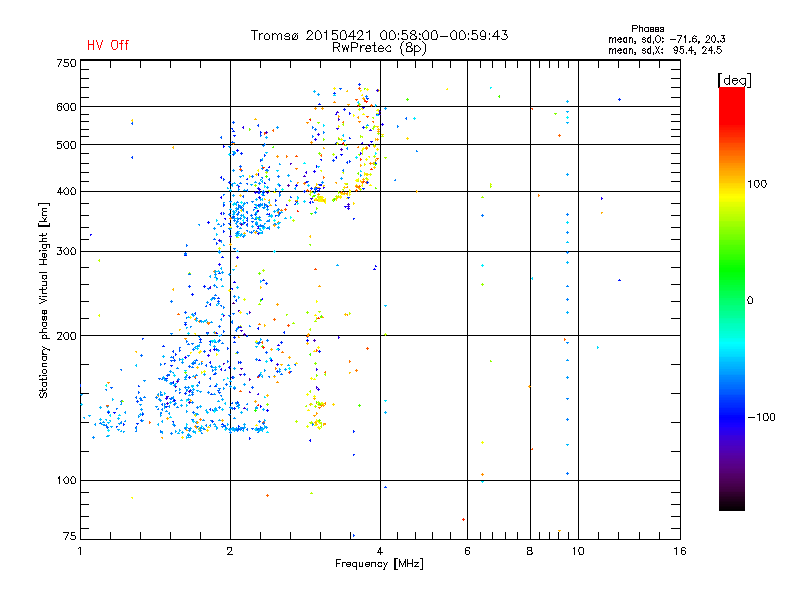Click the x-axis '2' tick label

point(230,551)
